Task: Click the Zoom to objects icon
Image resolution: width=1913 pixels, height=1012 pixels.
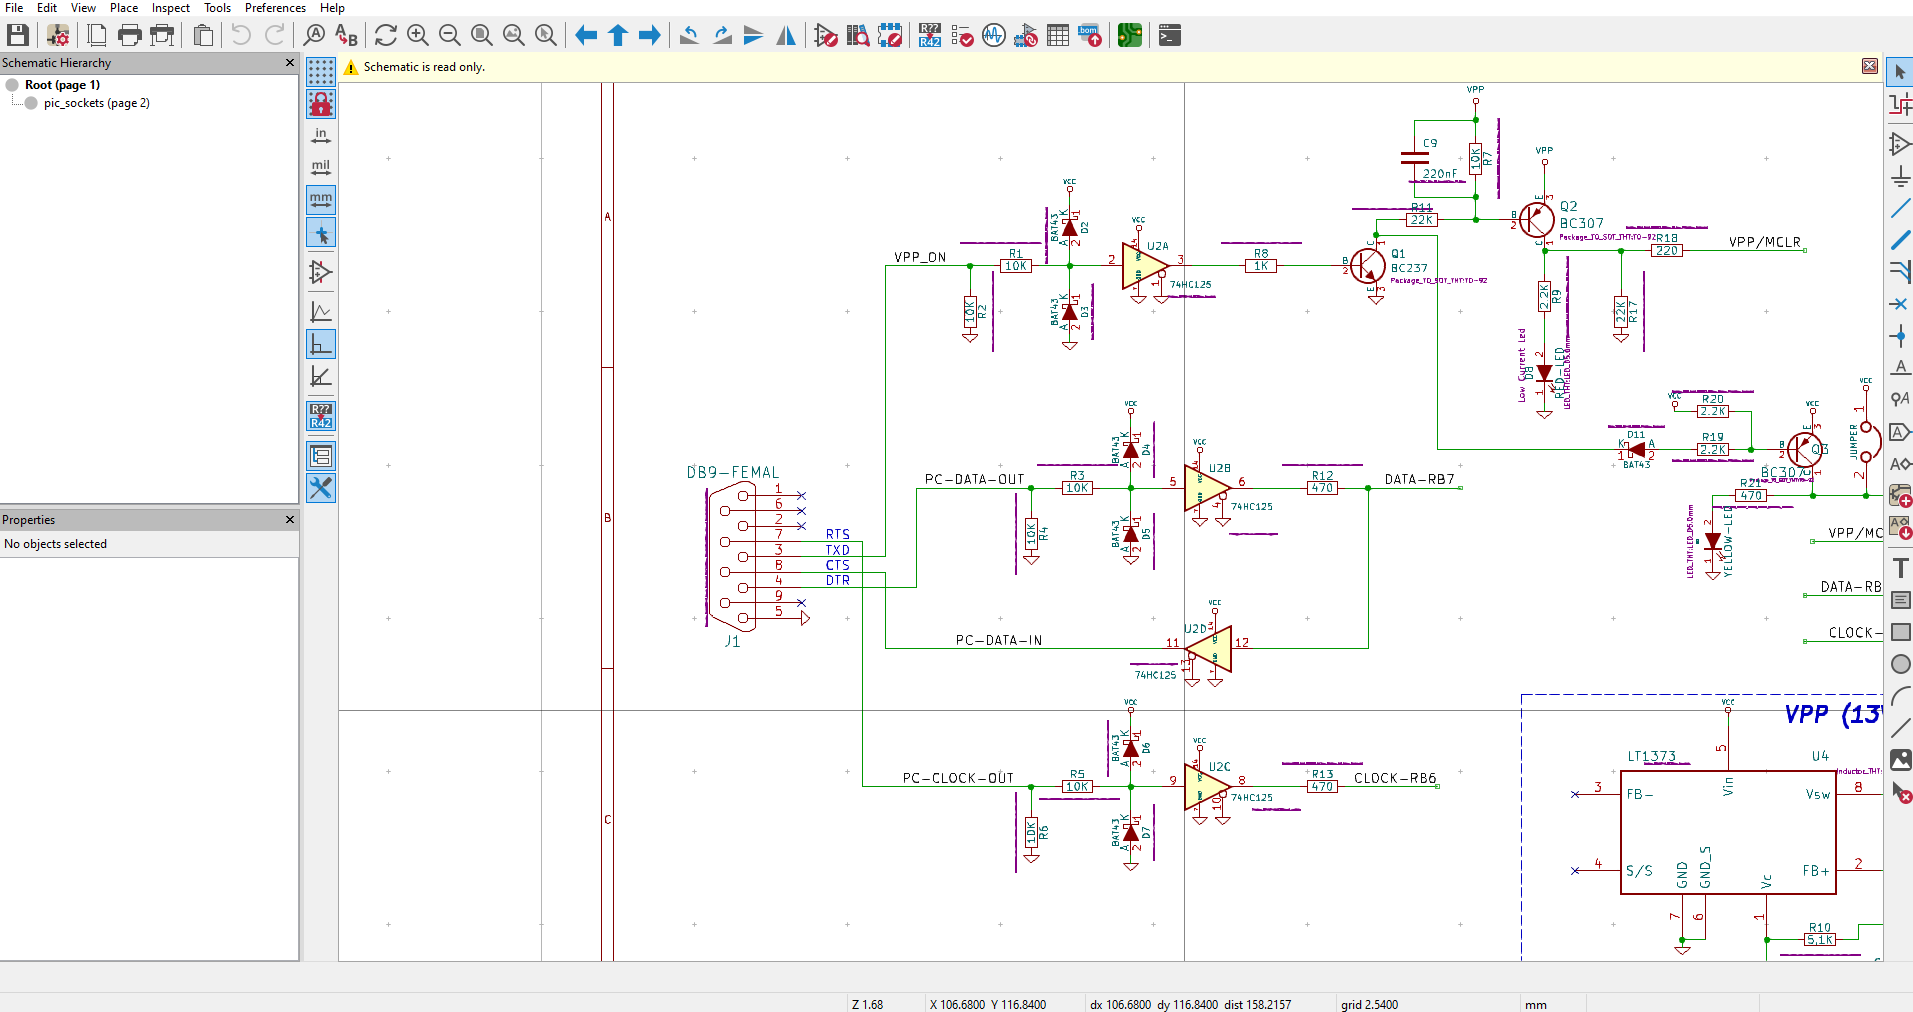Action: [514, 36]
